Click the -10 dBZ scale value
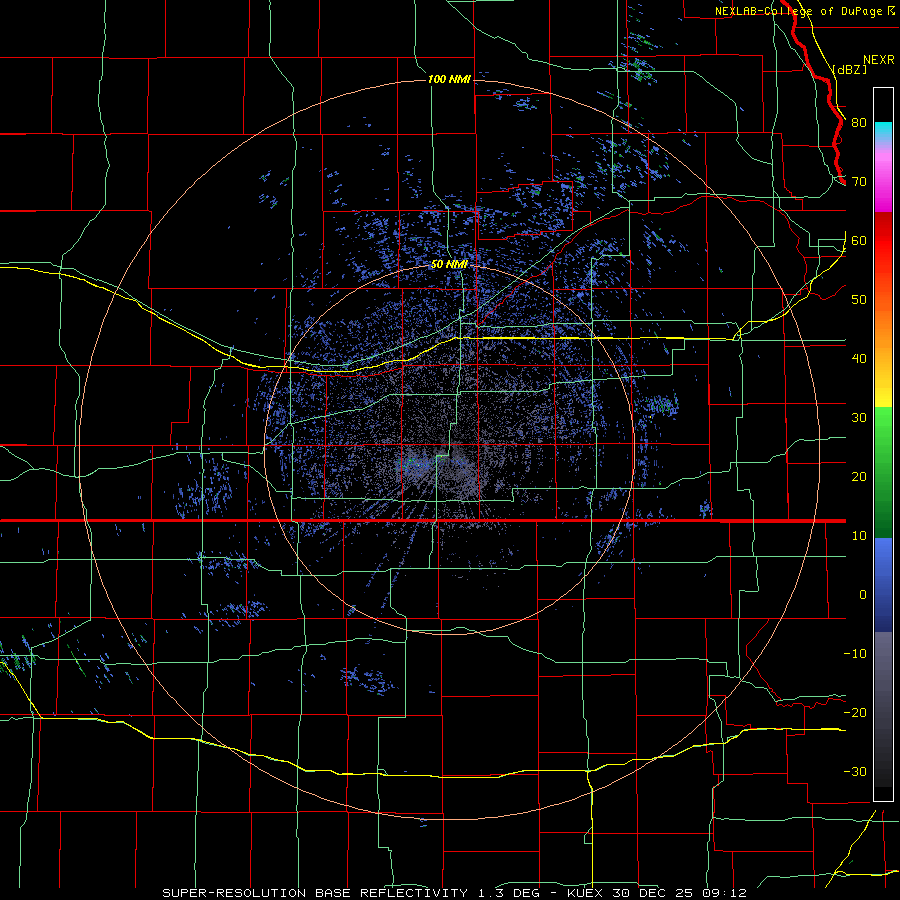 point(855,654)
